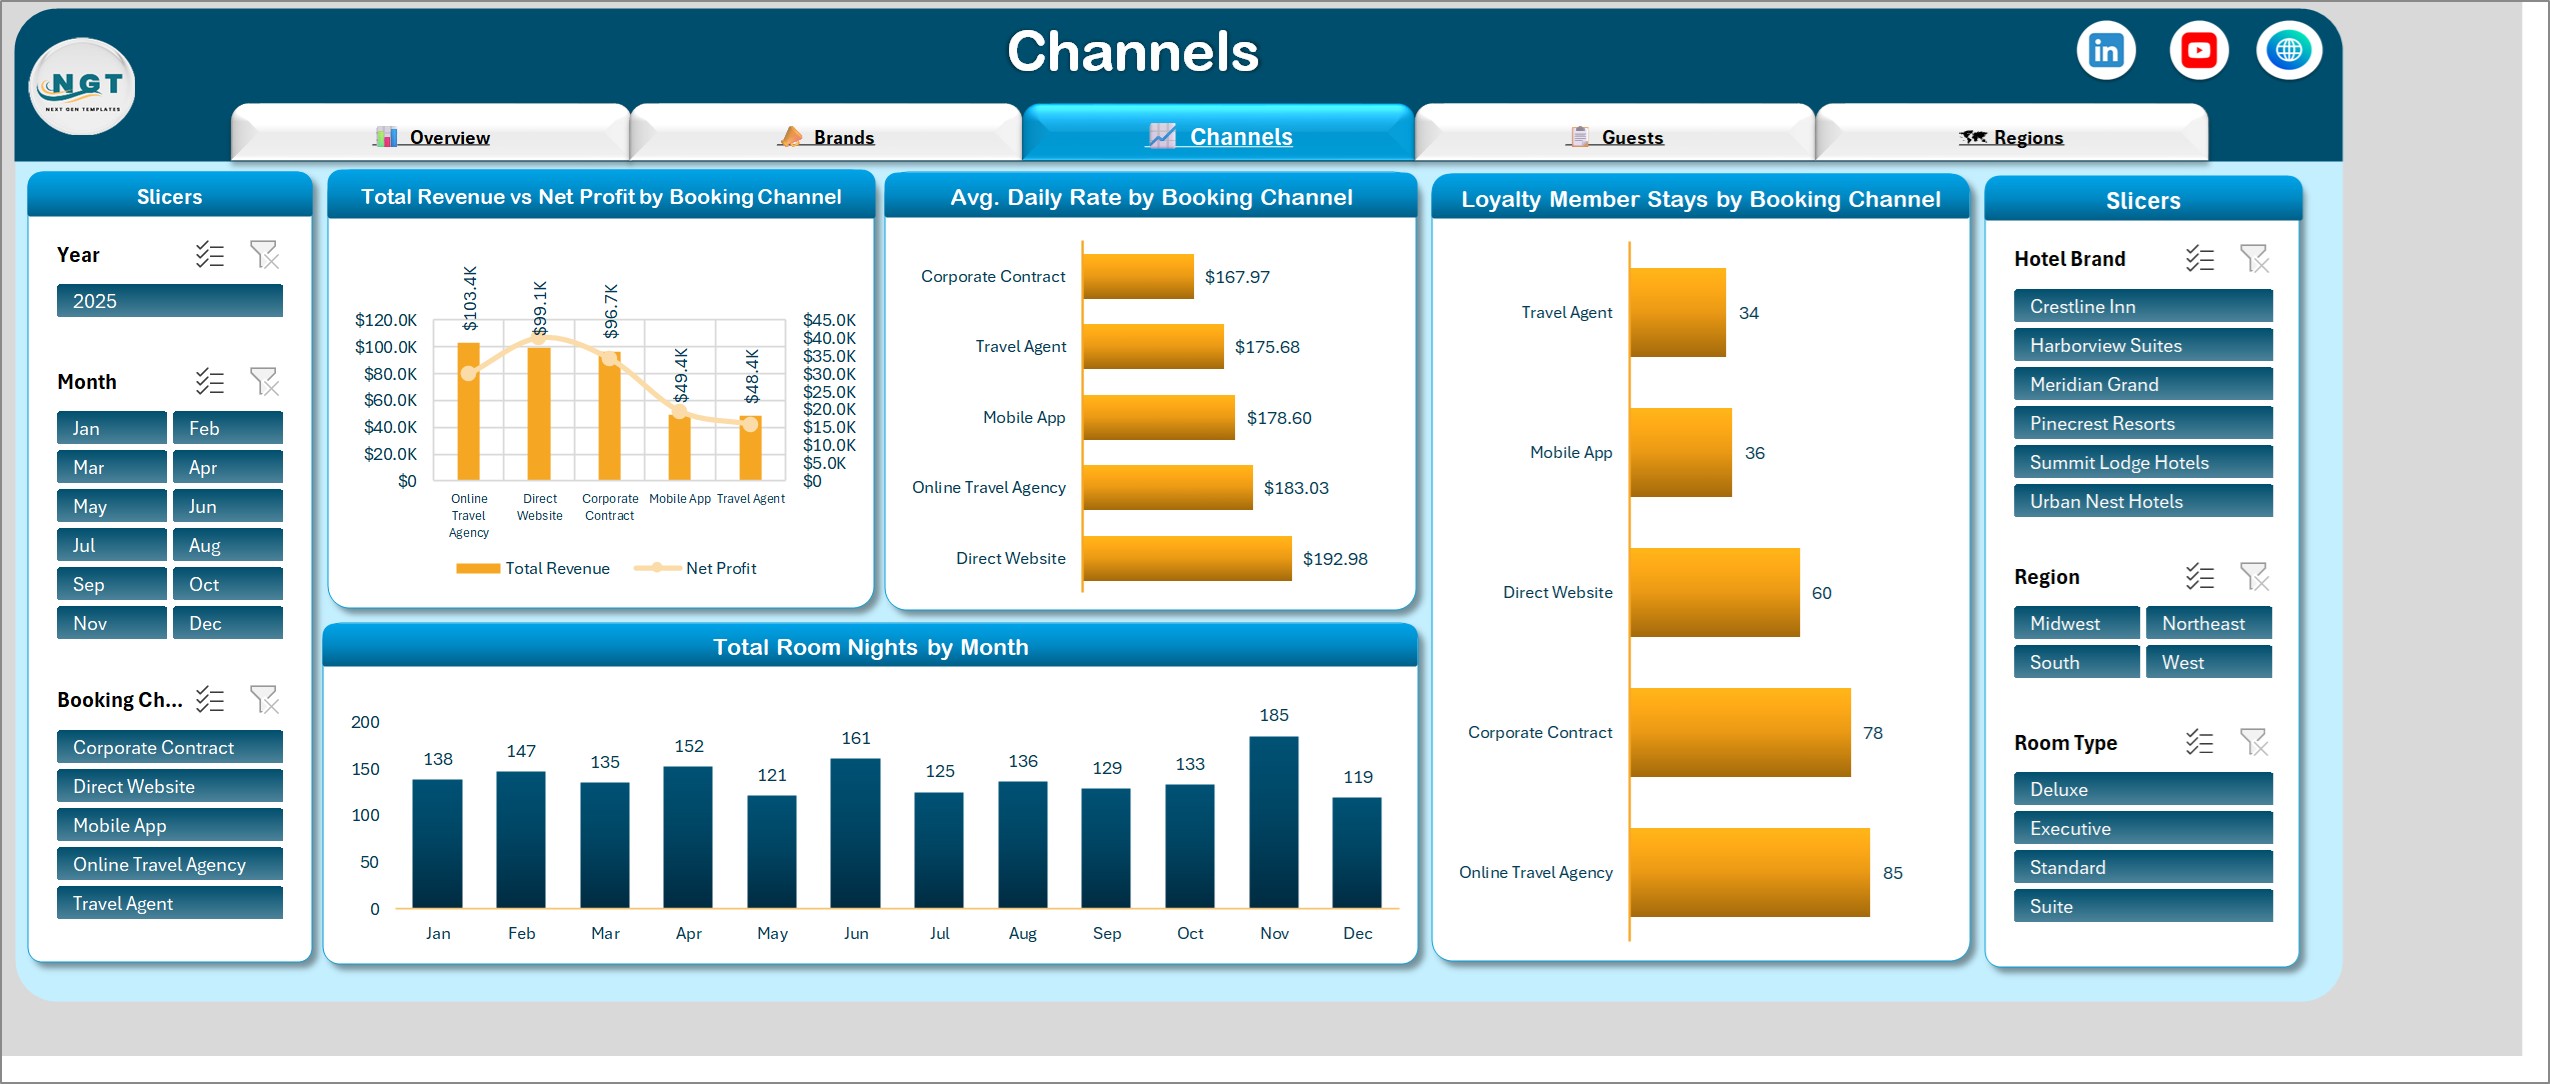The height and width of the screenshot is (1084, 2550).
Task: Choose Urban Nest Hotels brand
Action: click(x=2143, y=501)
